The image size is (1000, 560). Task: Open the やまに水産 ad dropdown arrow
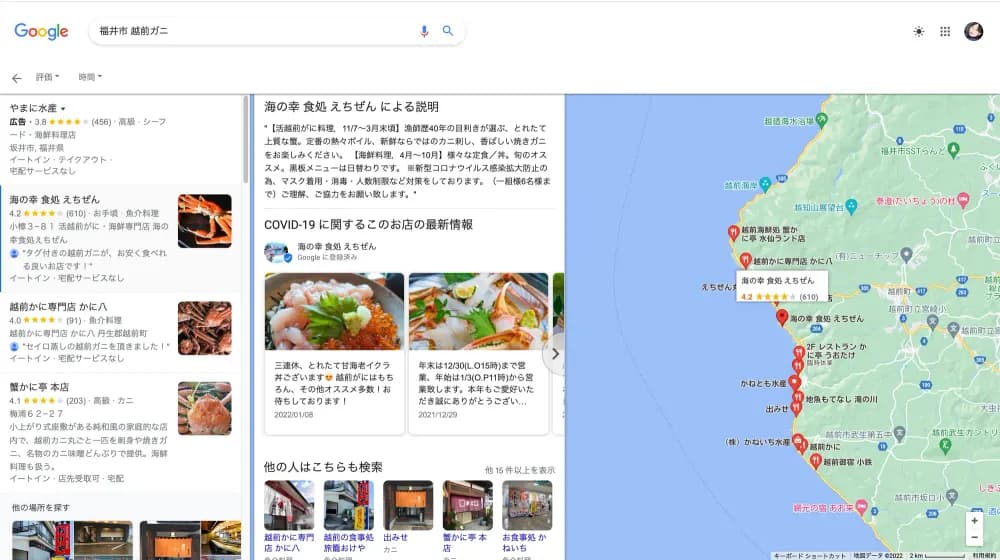pyautogui.click(x=63, y=108)
